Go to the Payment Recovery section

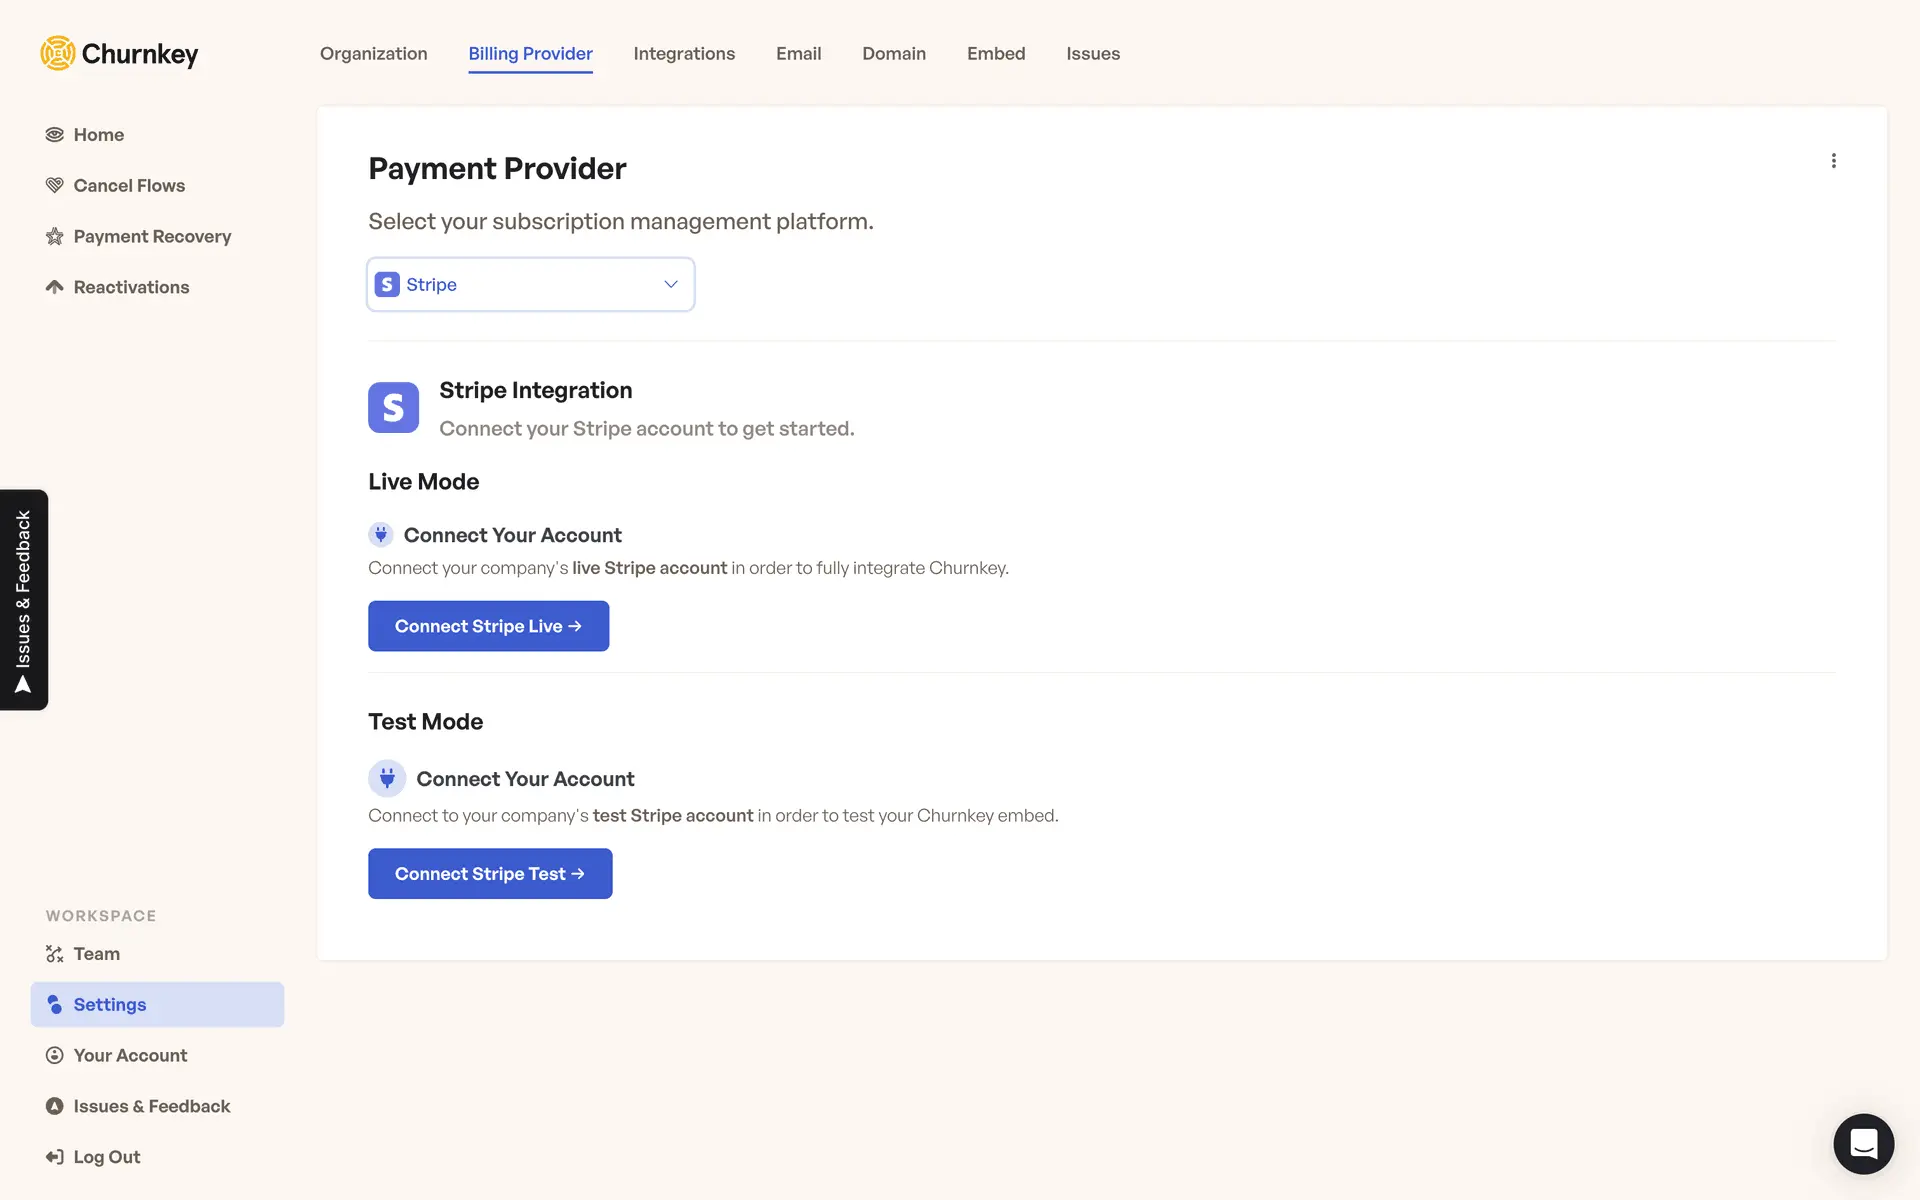151,237
